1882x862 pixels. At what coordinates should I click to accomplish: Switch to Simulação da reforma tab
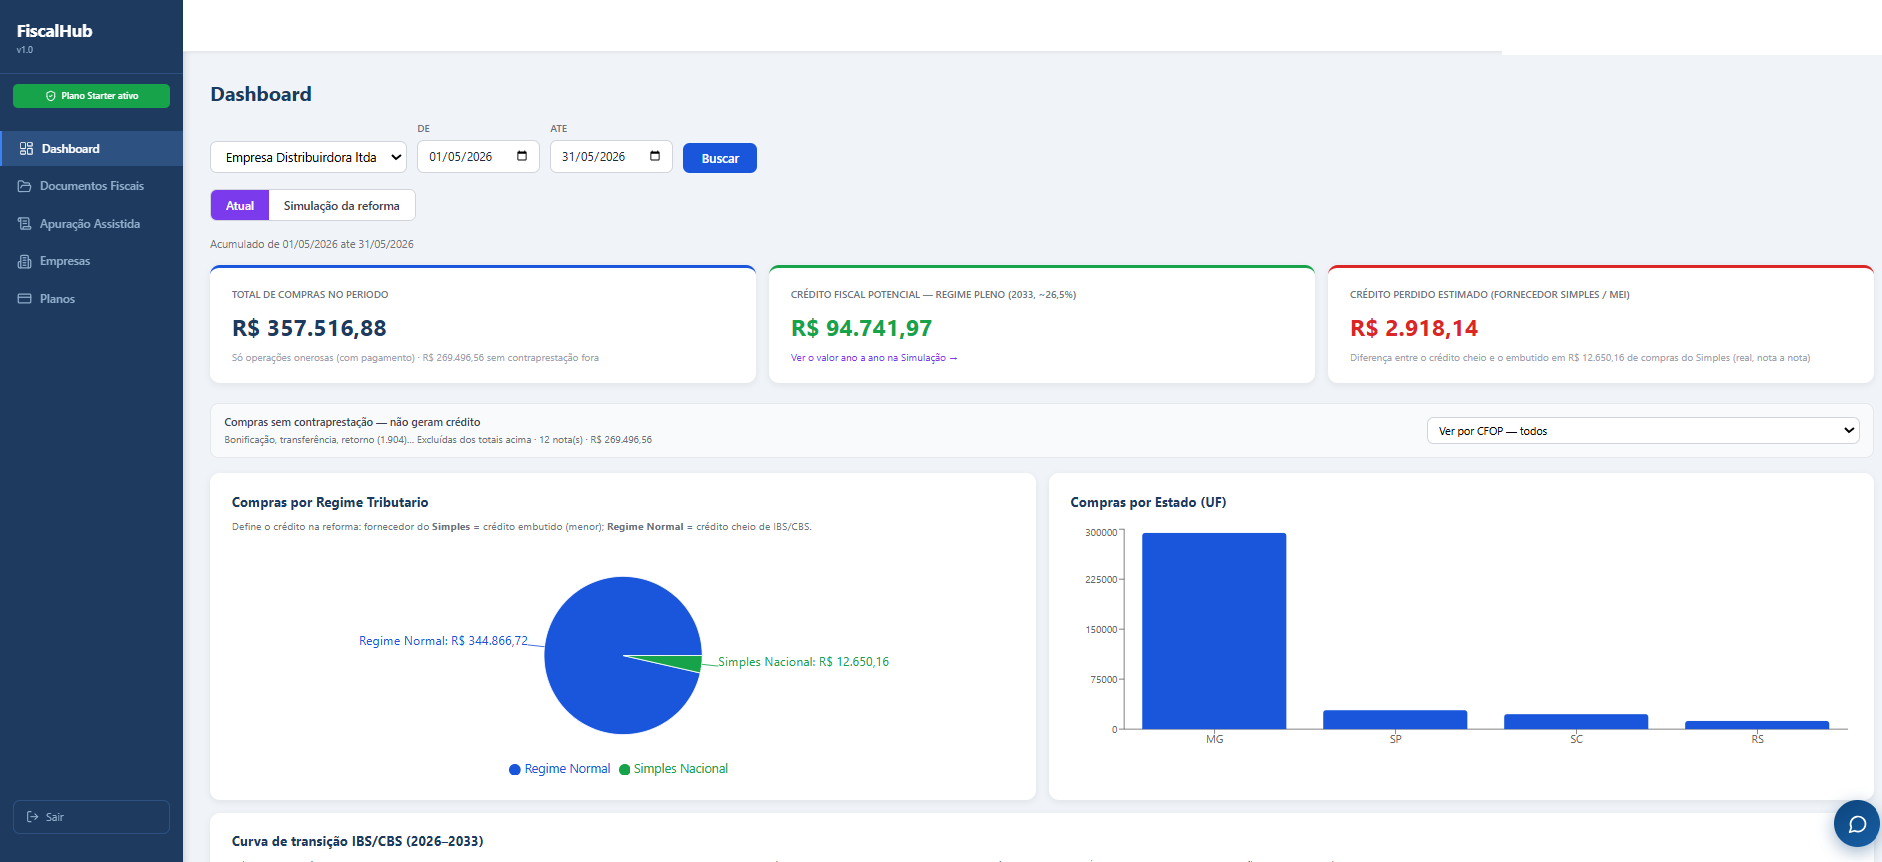342,205
